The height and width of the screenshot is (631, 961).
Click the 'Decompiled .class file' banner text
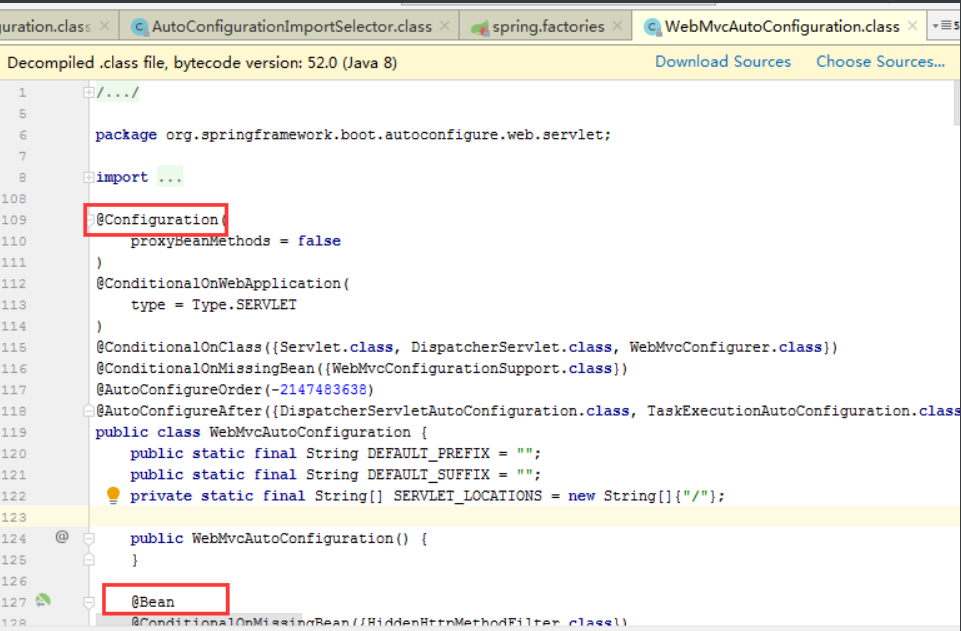pyautogui.click(x=202, y=62)
